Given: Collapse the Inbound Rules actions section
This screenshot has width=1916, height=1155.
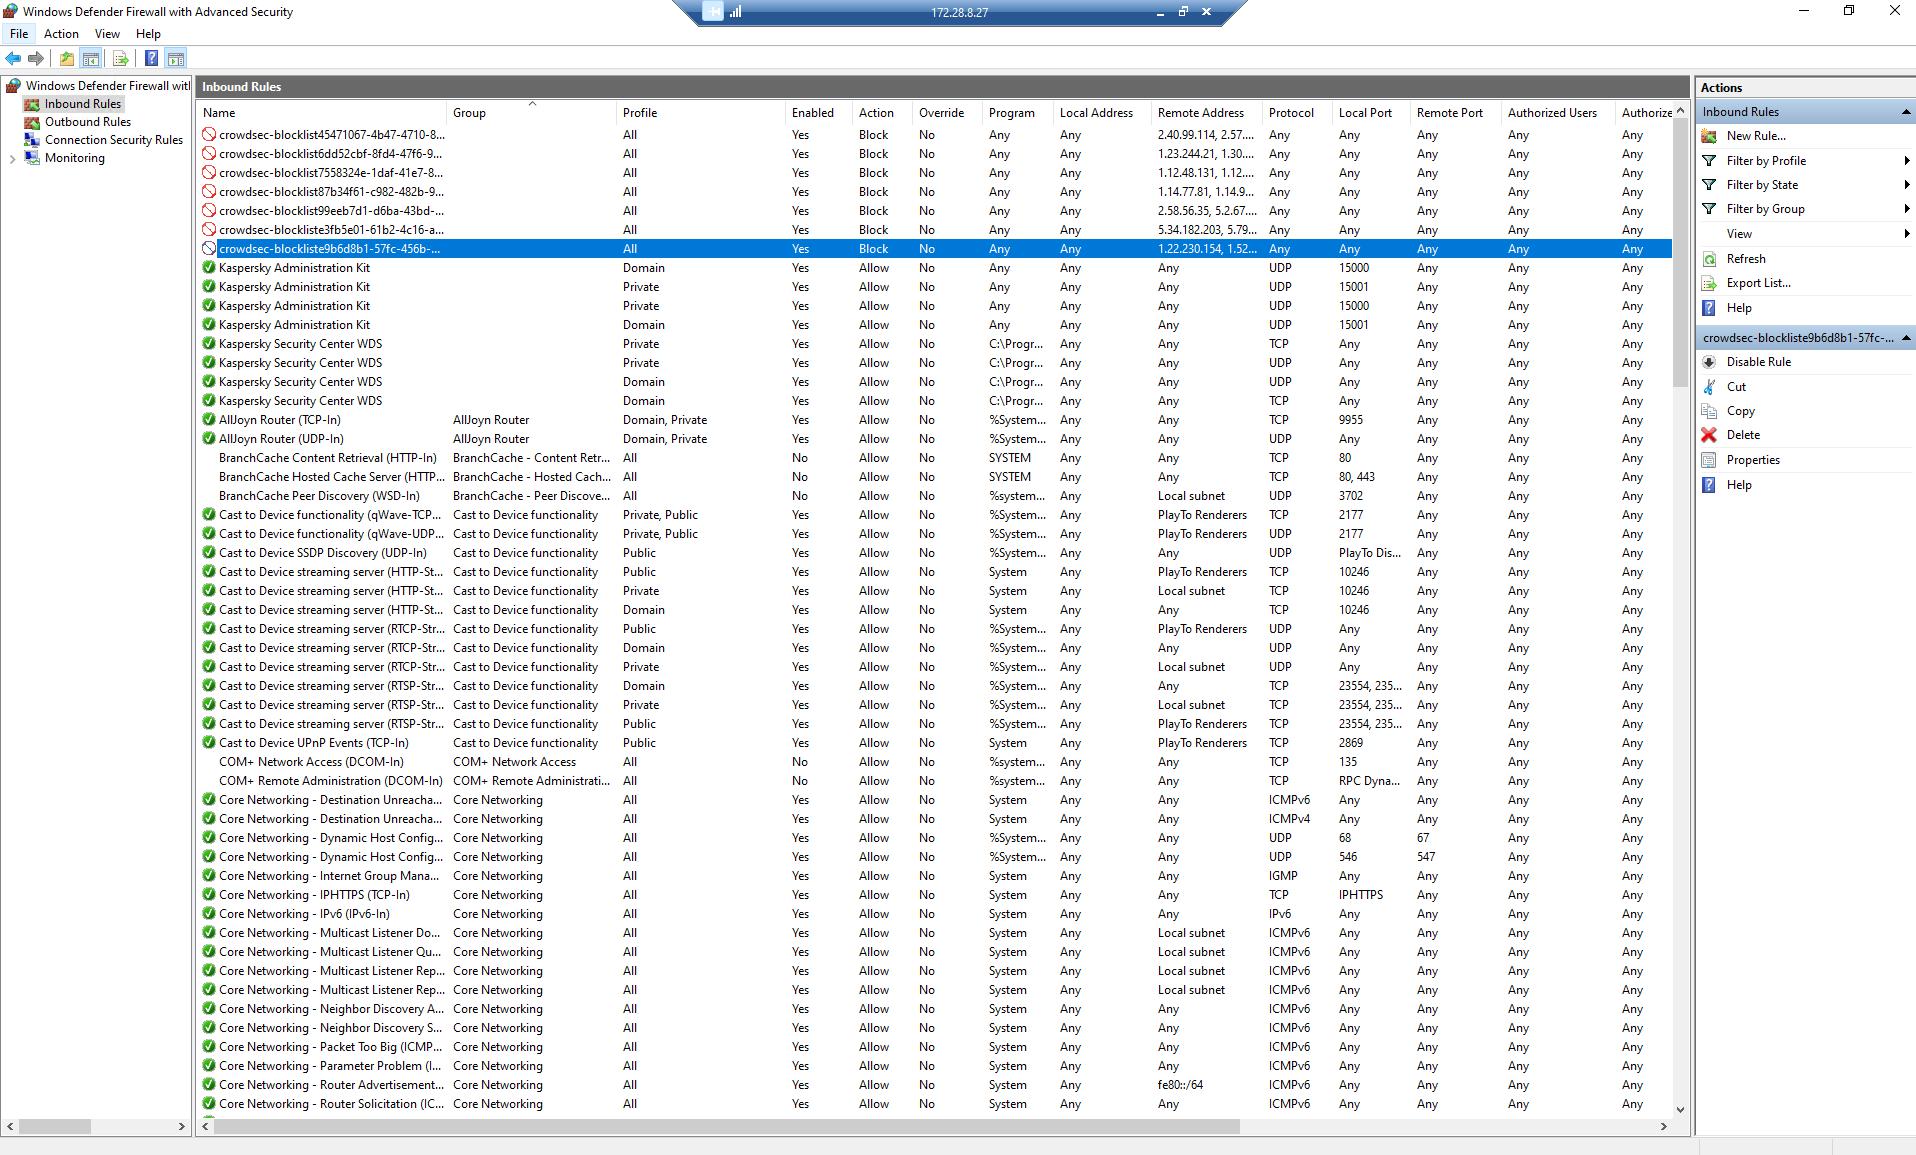Looking at the screenshot, I should tap(1906, 112).
